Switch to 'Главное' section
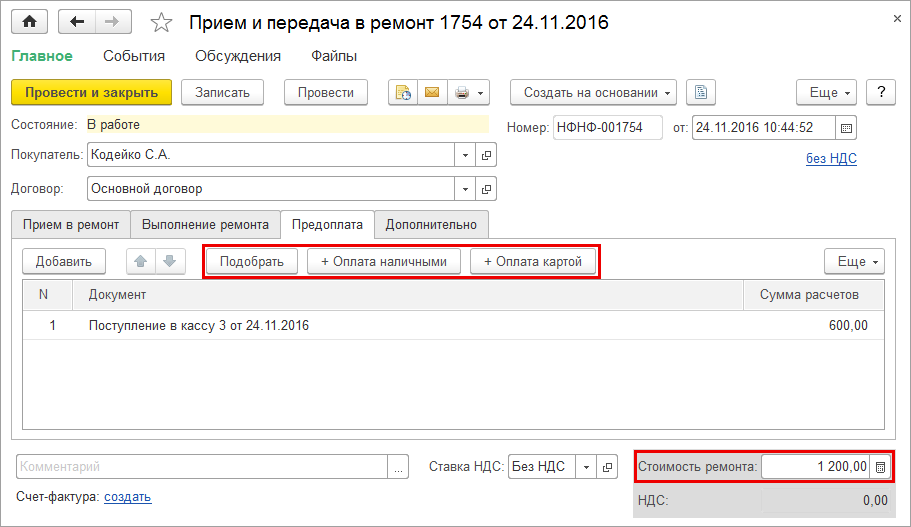 tap(42, 56)
